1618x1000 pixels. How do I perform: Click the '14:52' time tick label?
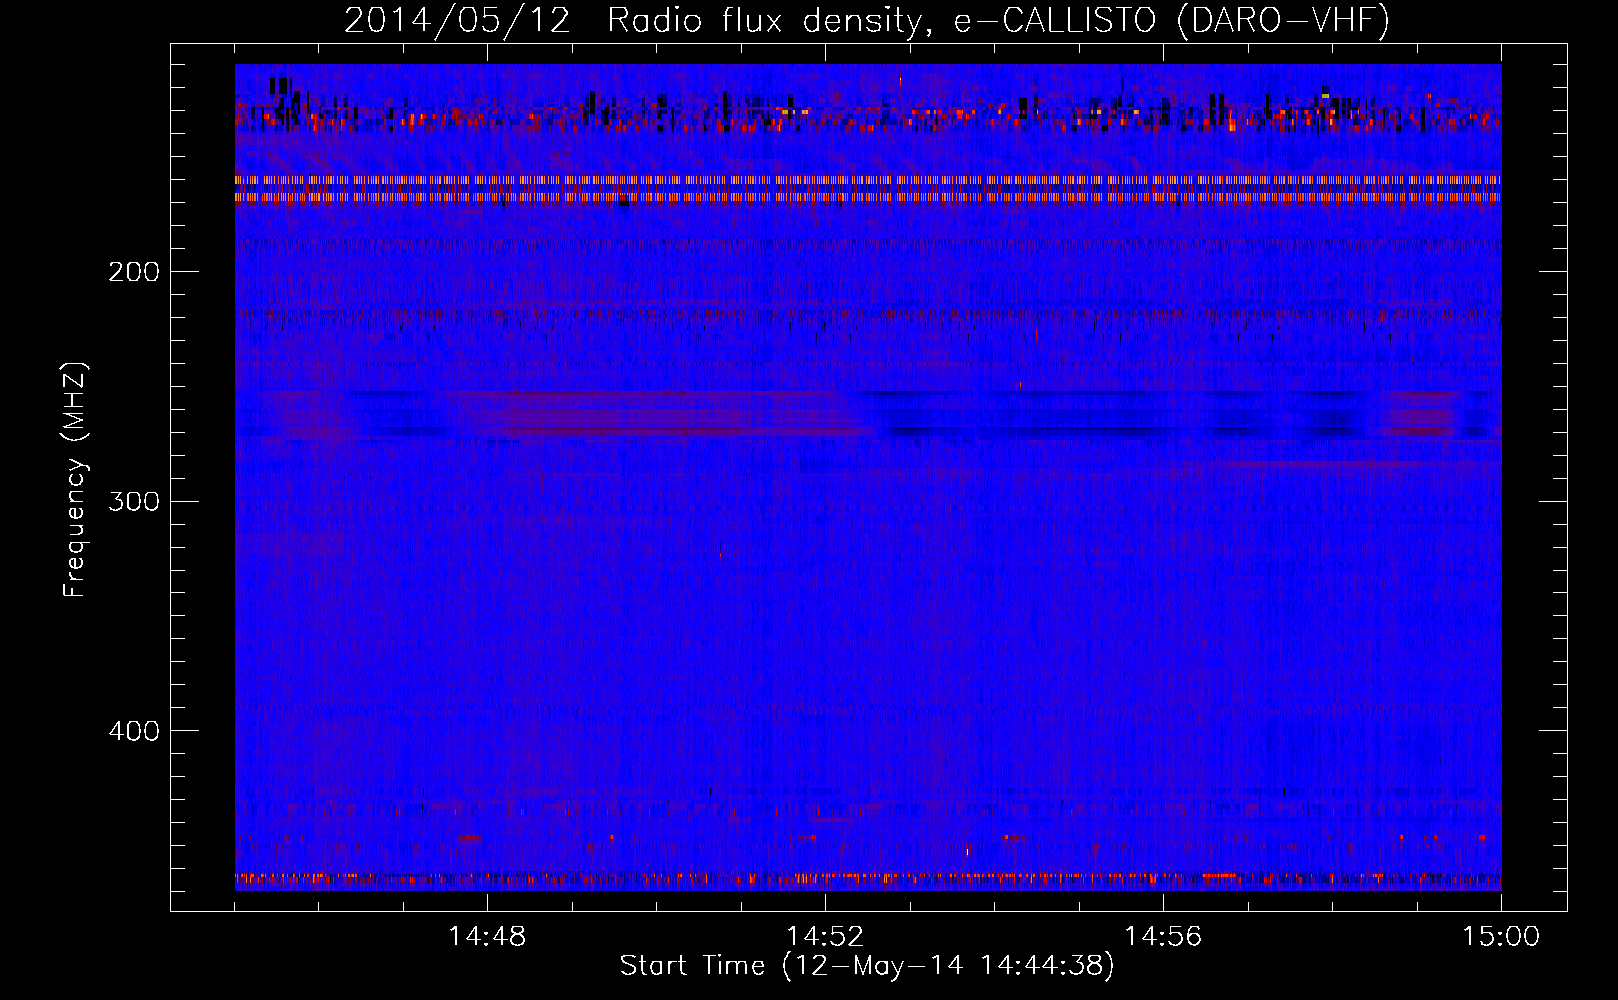(825, 937)
